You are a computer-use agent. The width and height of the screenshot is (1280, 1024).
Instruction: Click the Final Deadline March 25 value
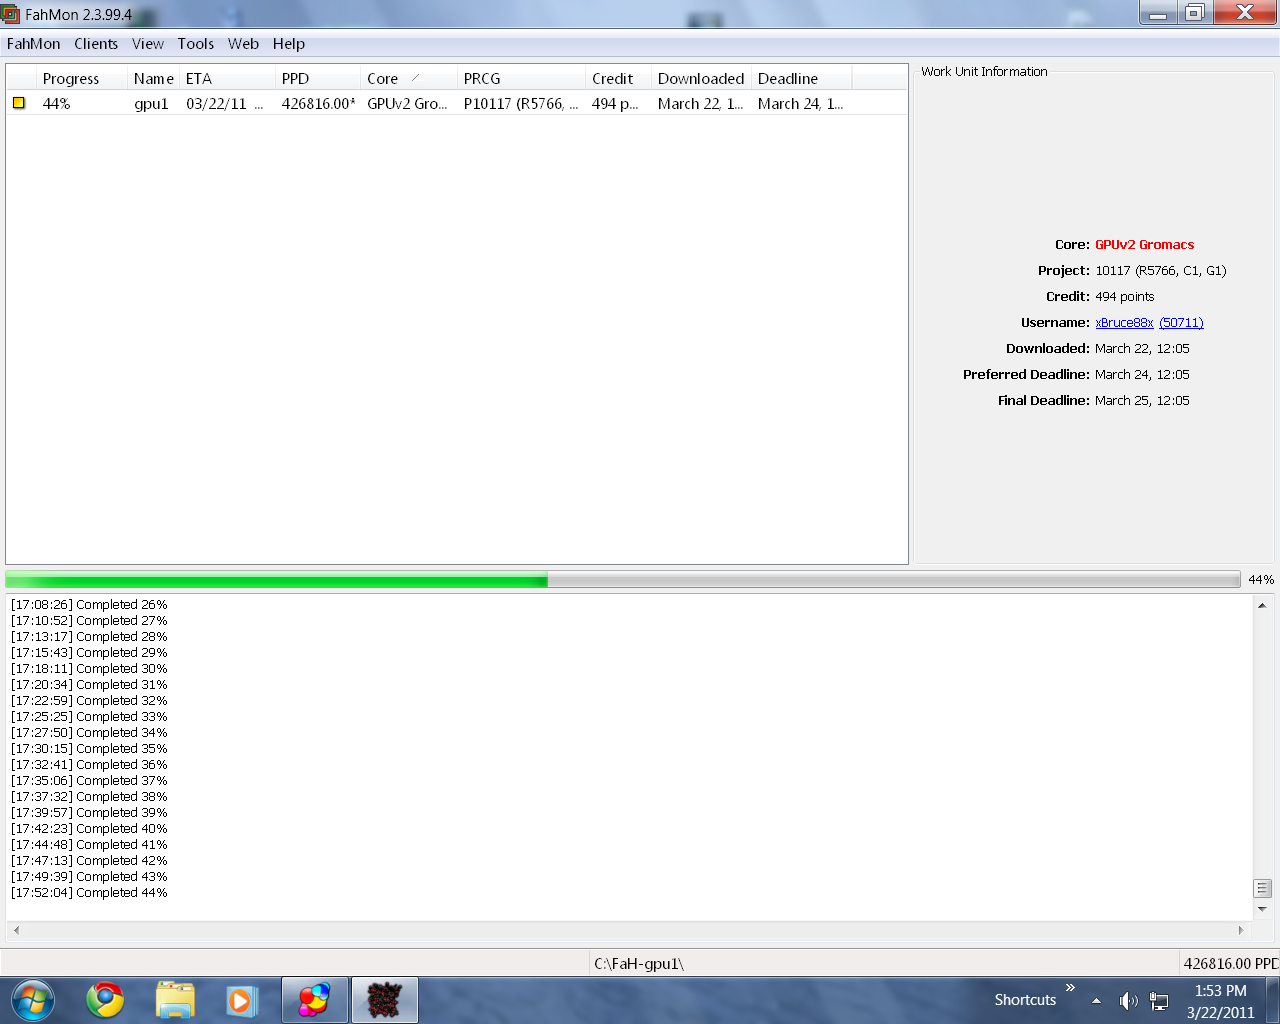pos(1142,401)
